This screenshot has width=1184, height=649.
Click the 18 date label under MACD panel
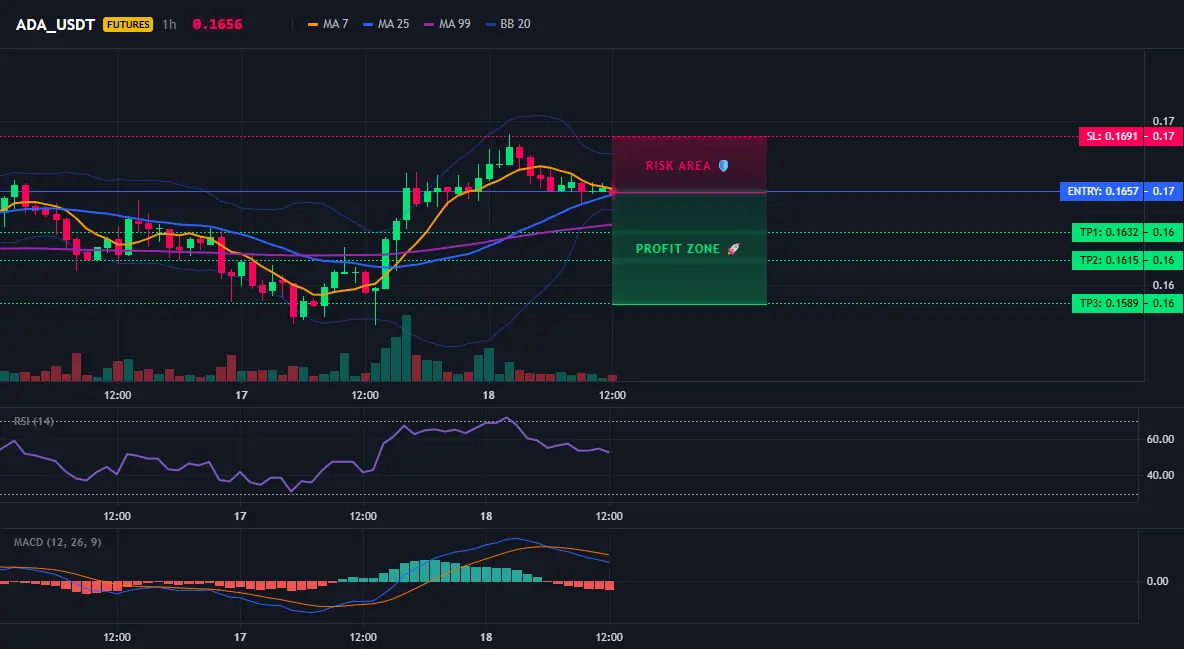(486, 637)
